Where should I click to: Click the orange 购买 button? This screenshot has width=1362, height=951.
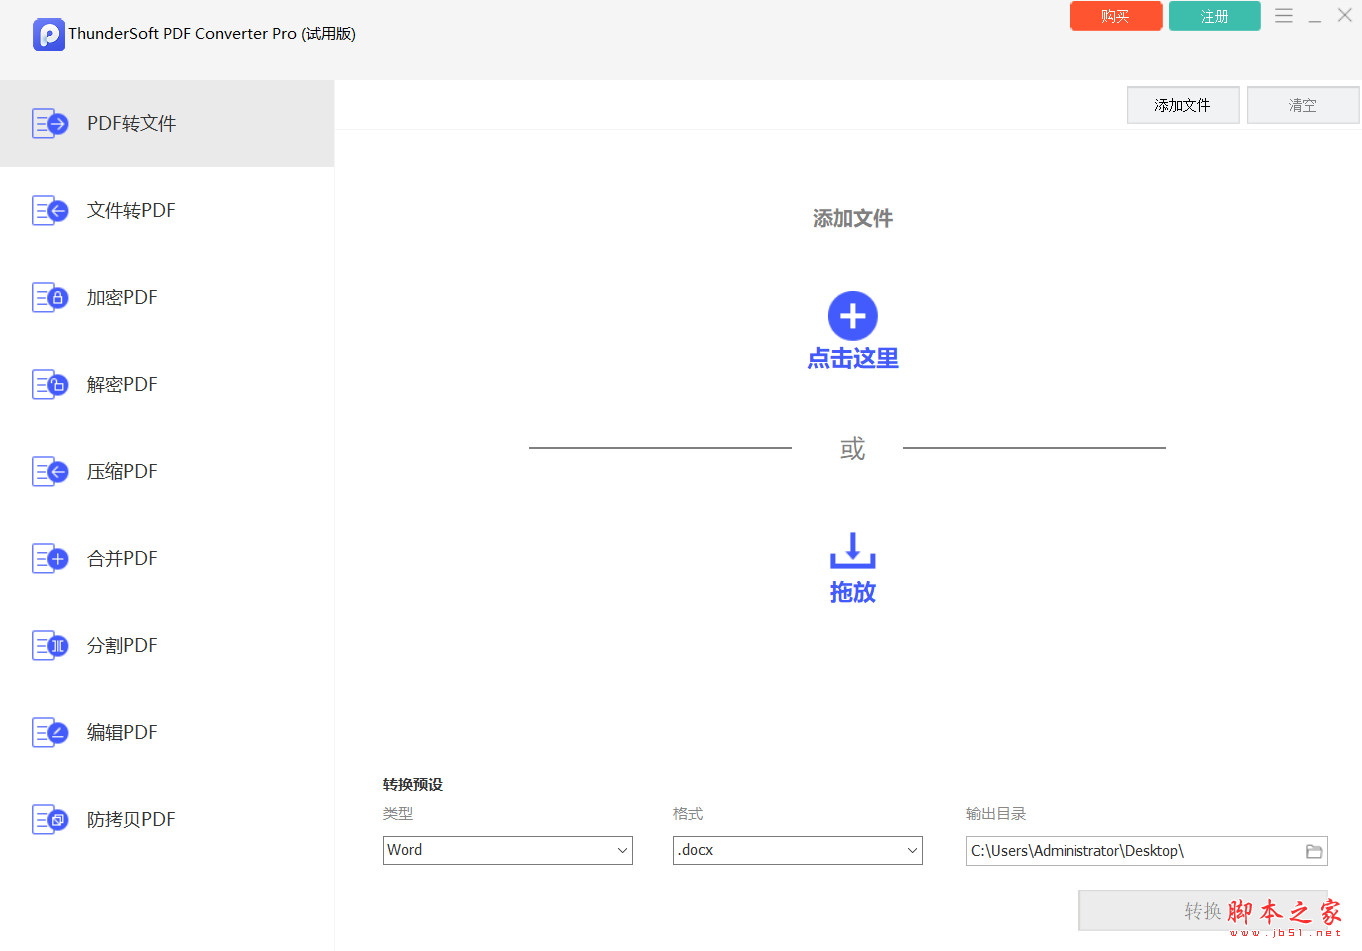tap(1116, 16)
